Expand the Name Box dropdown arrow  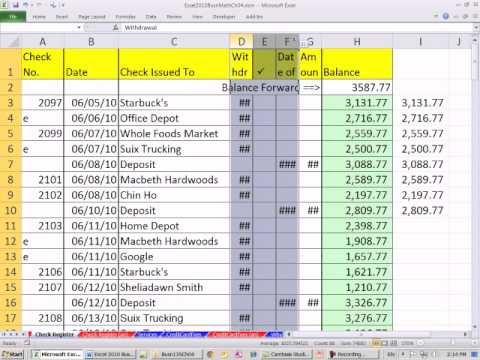(79, 28)
